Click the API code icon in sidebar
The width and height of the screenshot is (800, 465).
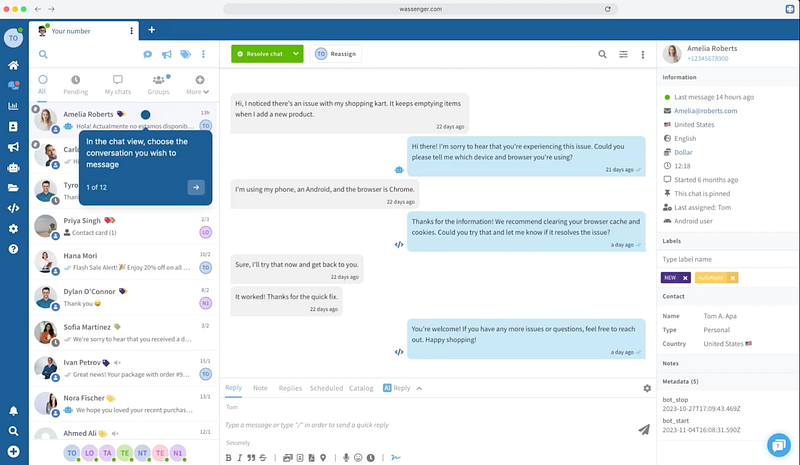coord(13,208)
